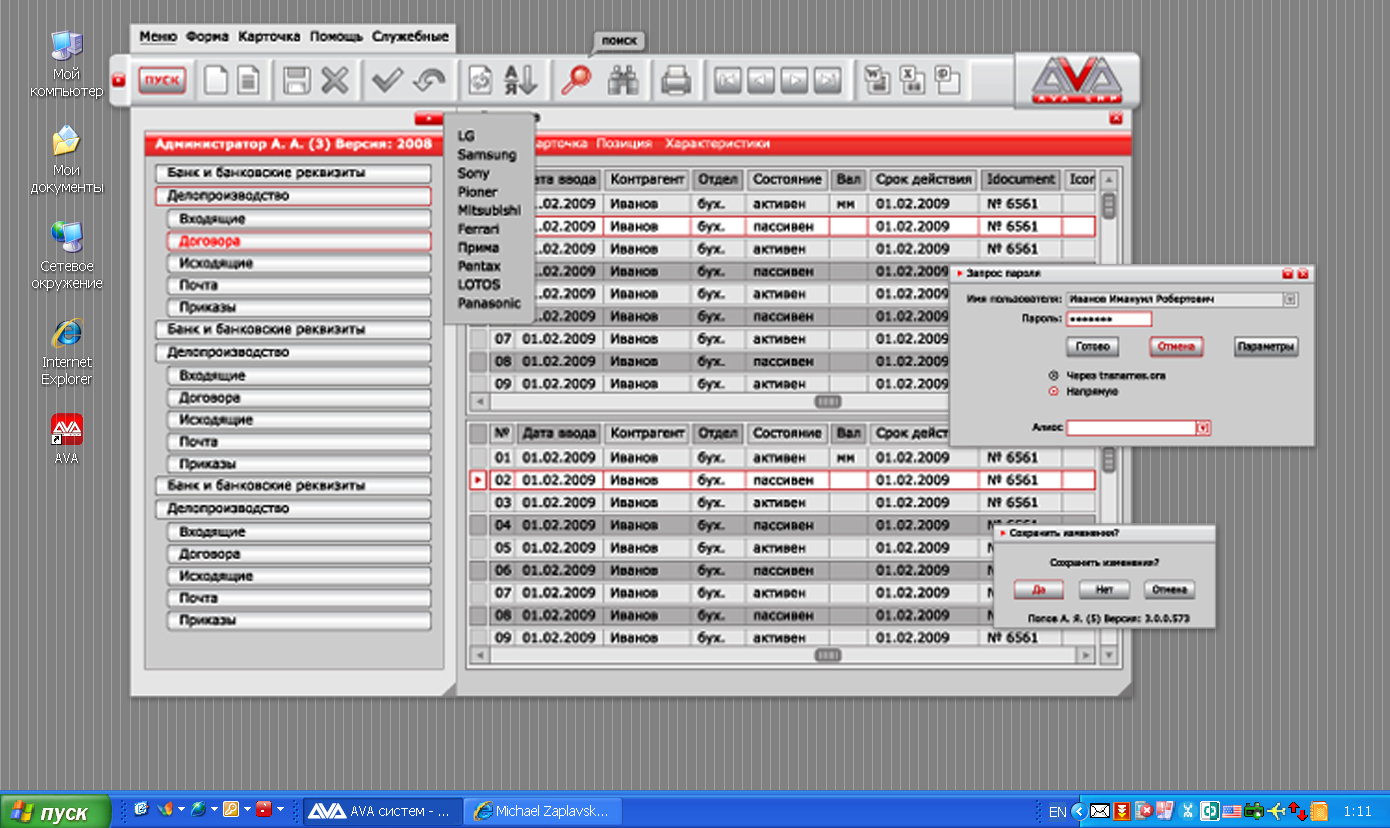Open the 'Имя пользователя' dropdown
1390x828 pixels.
pyautogui.click(x=1290, y=298)
